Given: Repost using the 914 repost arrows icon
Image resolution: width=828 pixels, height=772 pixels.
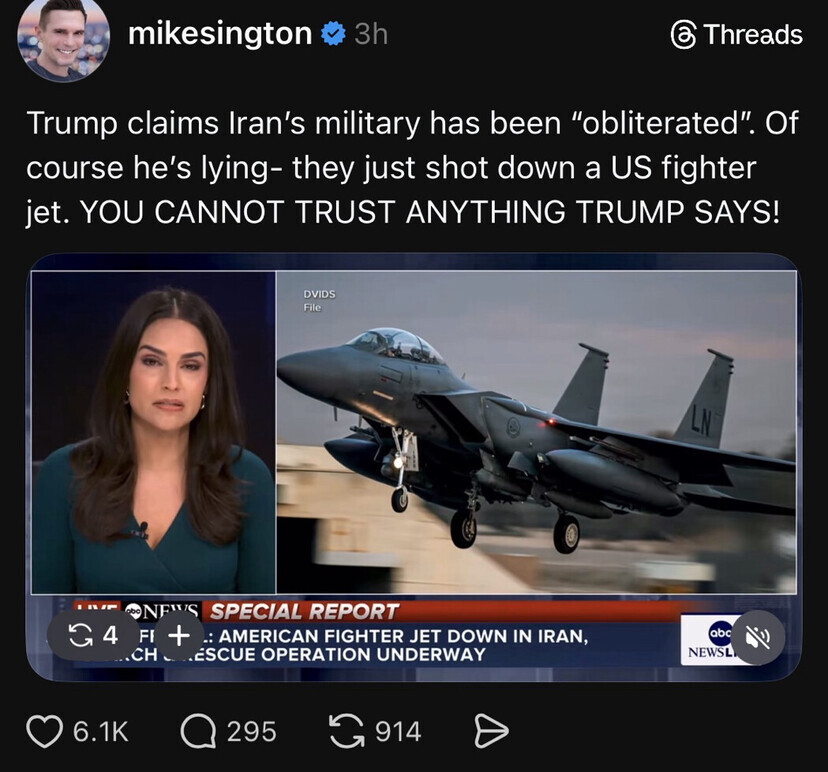Looking at the screenshot, I should (x=347, y=731).
